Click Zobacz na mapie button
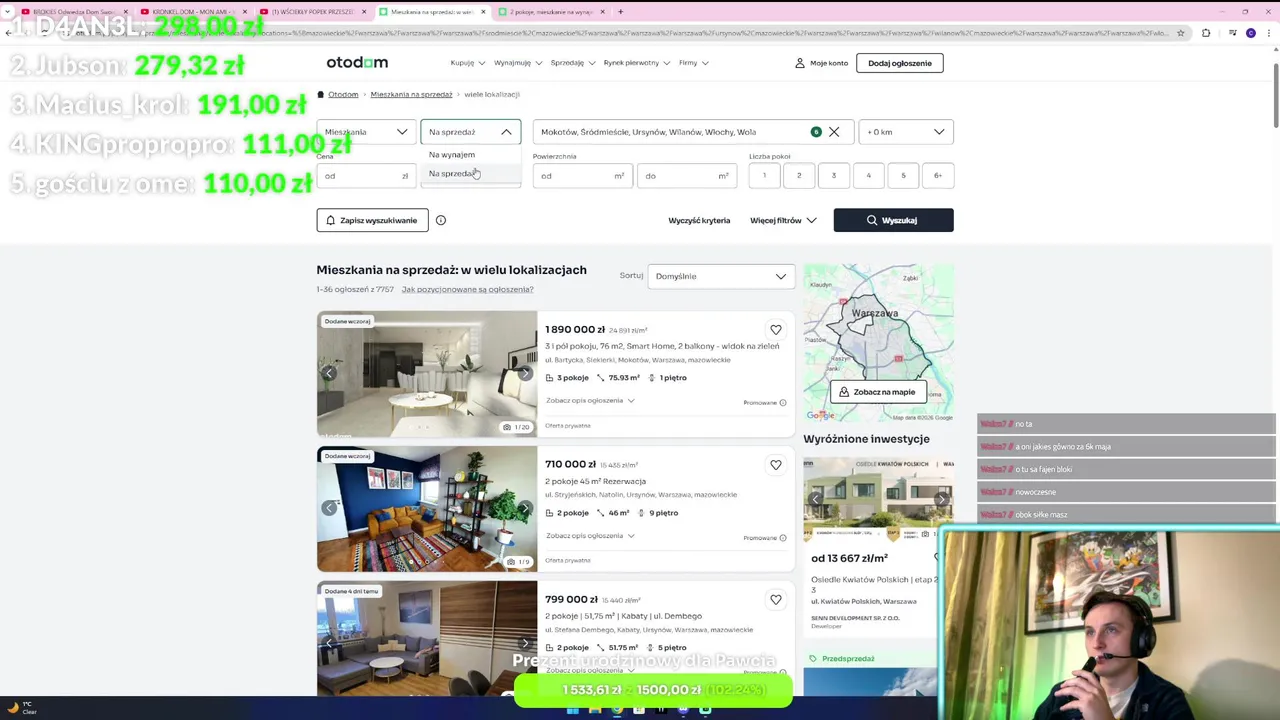This screenshot has height=720, width=1280. pyautogui.click(x=877, y=392)
